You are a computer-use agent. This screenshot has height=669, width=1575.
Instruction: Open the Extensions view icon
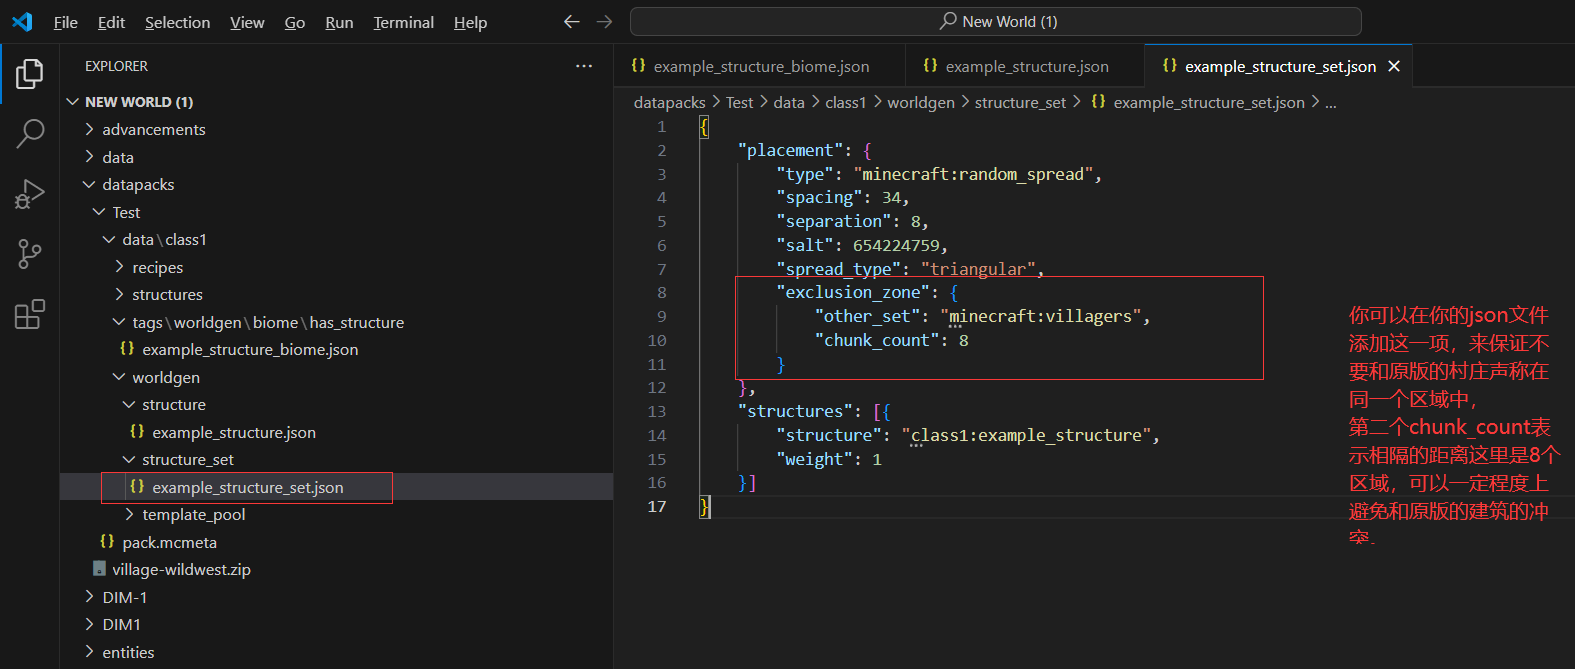click(30, 315)
